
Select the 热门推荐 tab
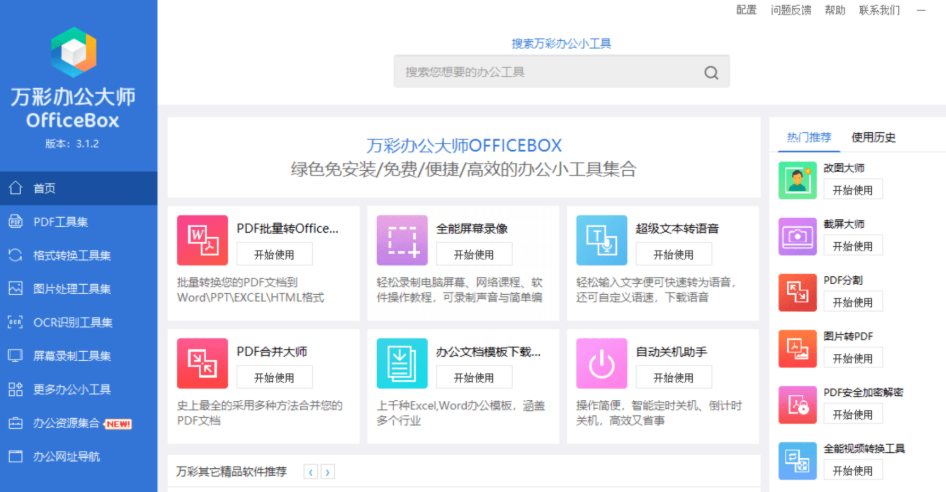[x=809, y=138]
